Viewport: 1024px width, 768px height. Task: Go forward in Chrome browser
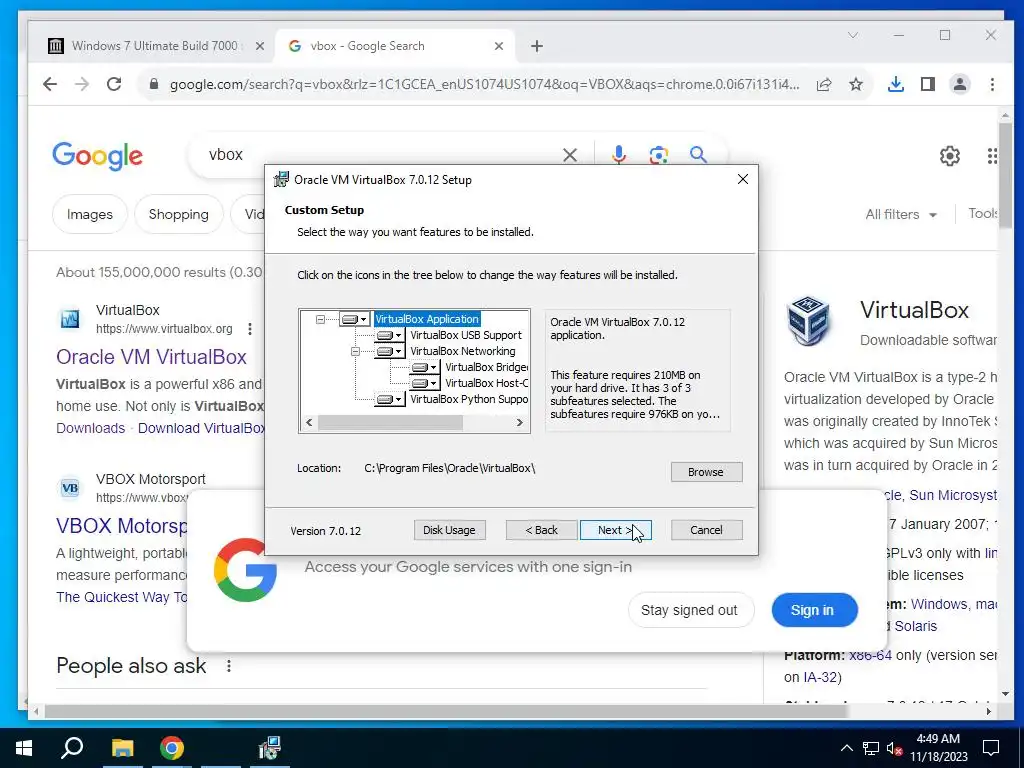click(x=82, y=84)
